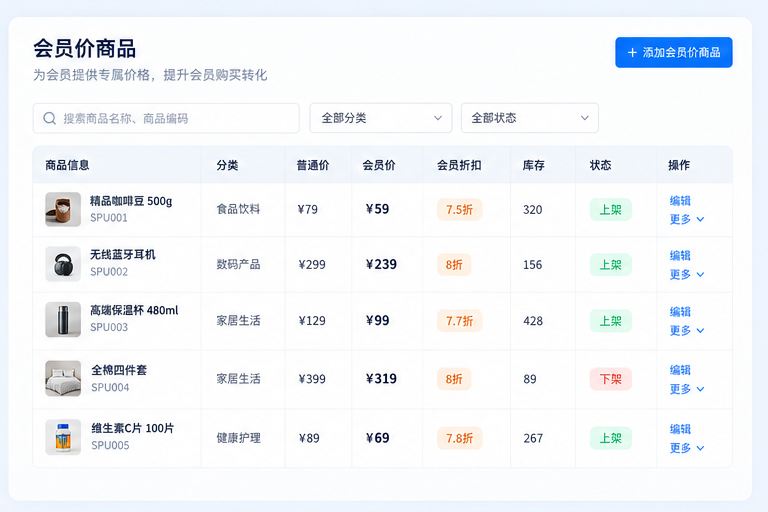Click the 上架 status badge for 维生素C片
This screenshot has width=768, height=512.
point(610,438)
